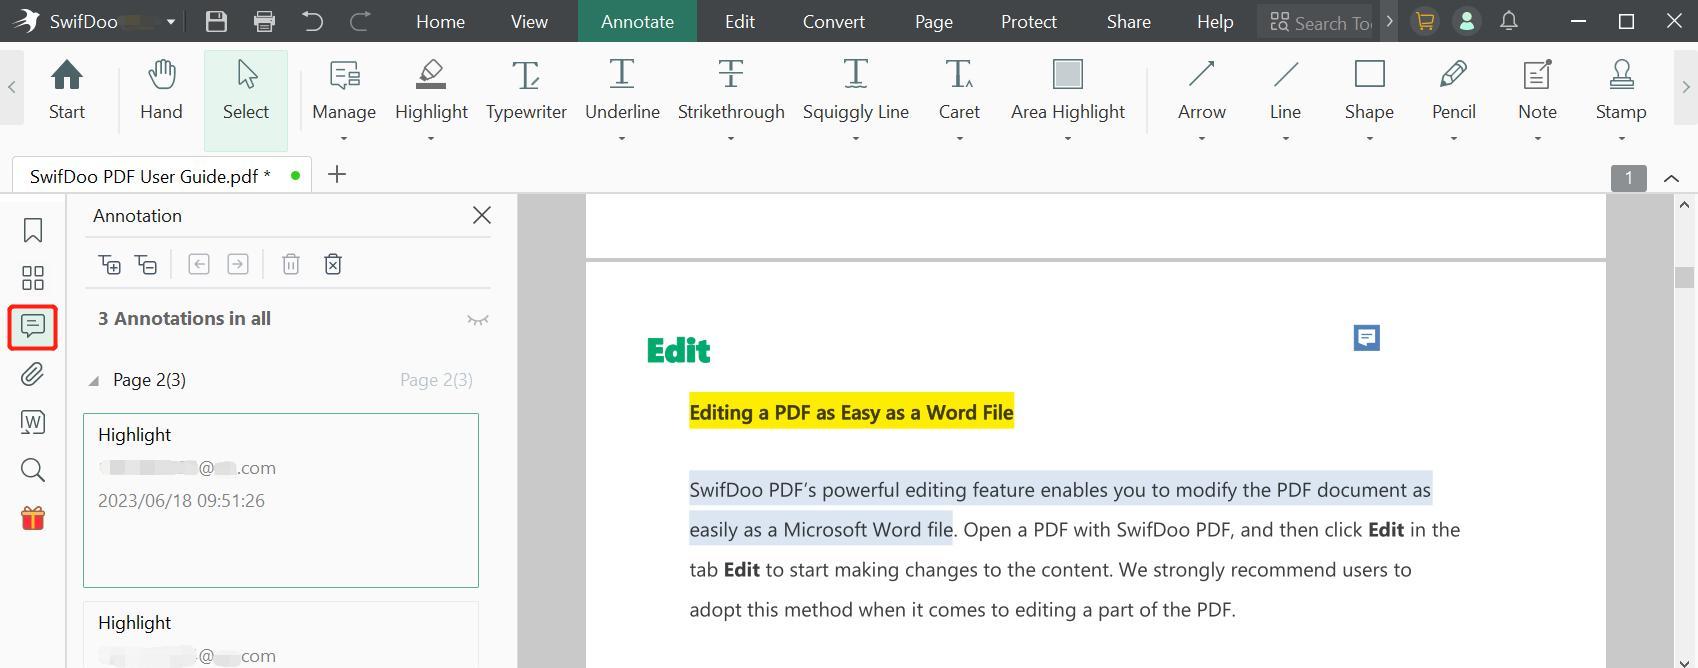Switch to the Protect tab
Viewport: 1698px width, 668px height.
[1029, 21]
